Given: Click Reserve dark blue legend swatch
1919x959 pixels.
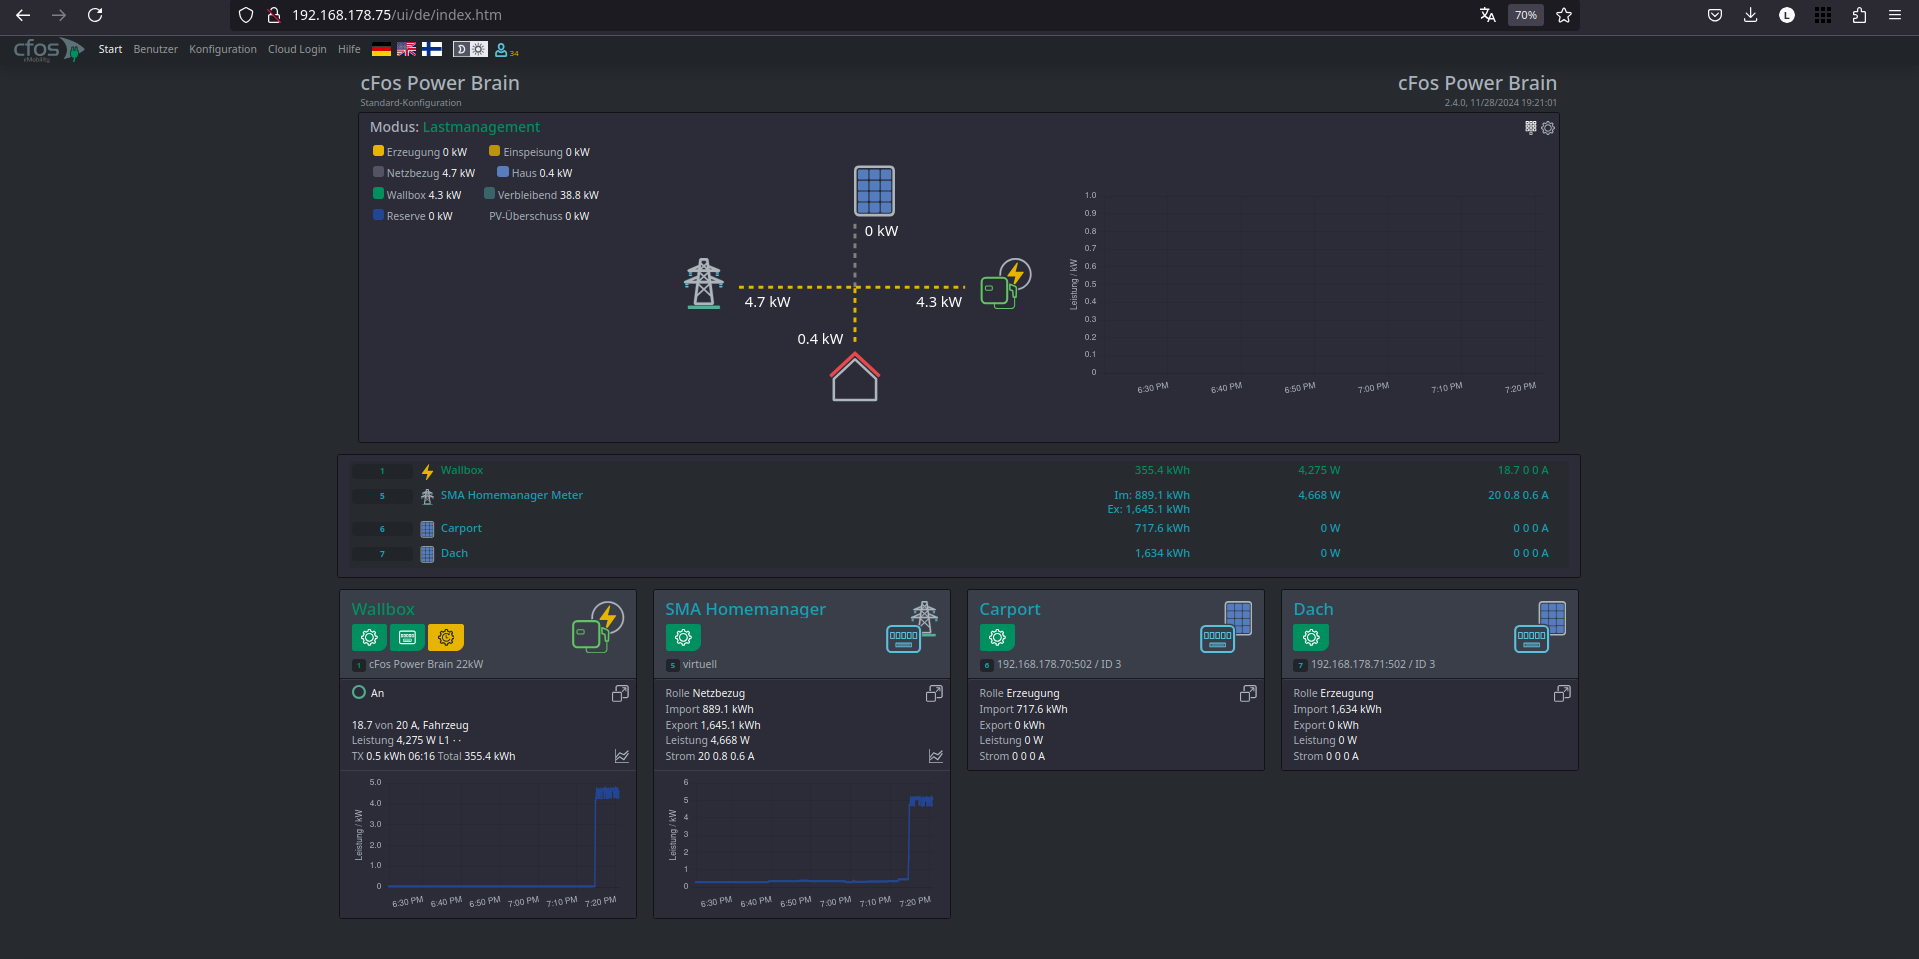Looking at the screenshot, I should click(378, 215).
